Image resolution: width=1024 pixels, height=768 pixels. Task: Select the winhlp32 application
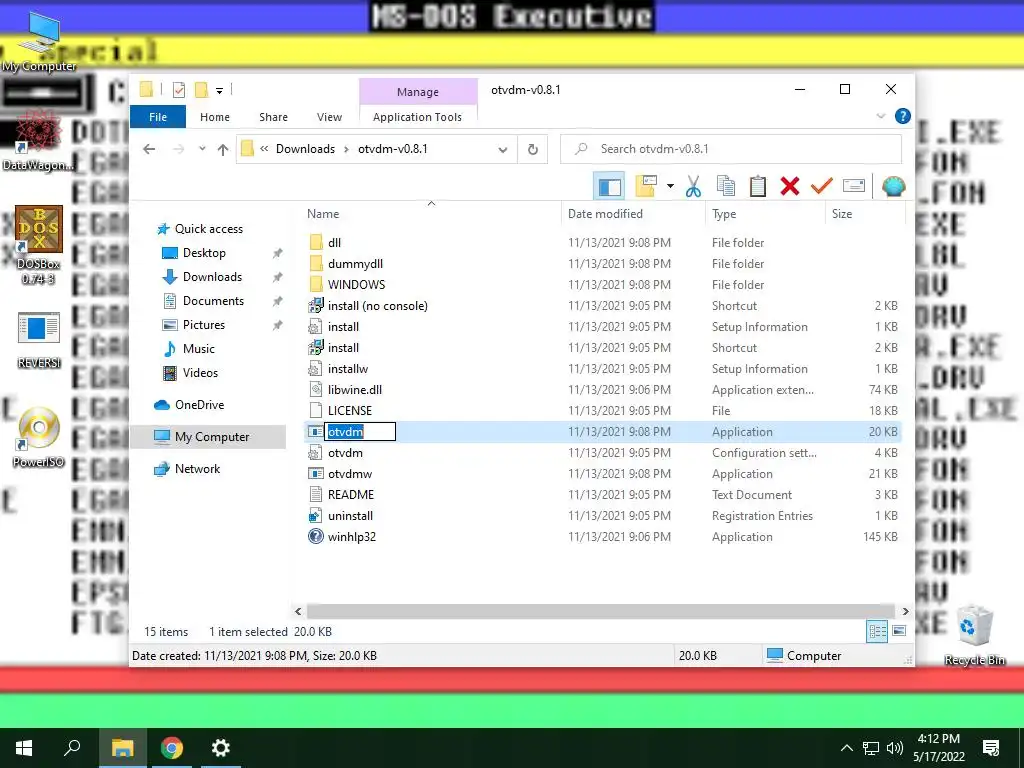[x=351, y=537]
